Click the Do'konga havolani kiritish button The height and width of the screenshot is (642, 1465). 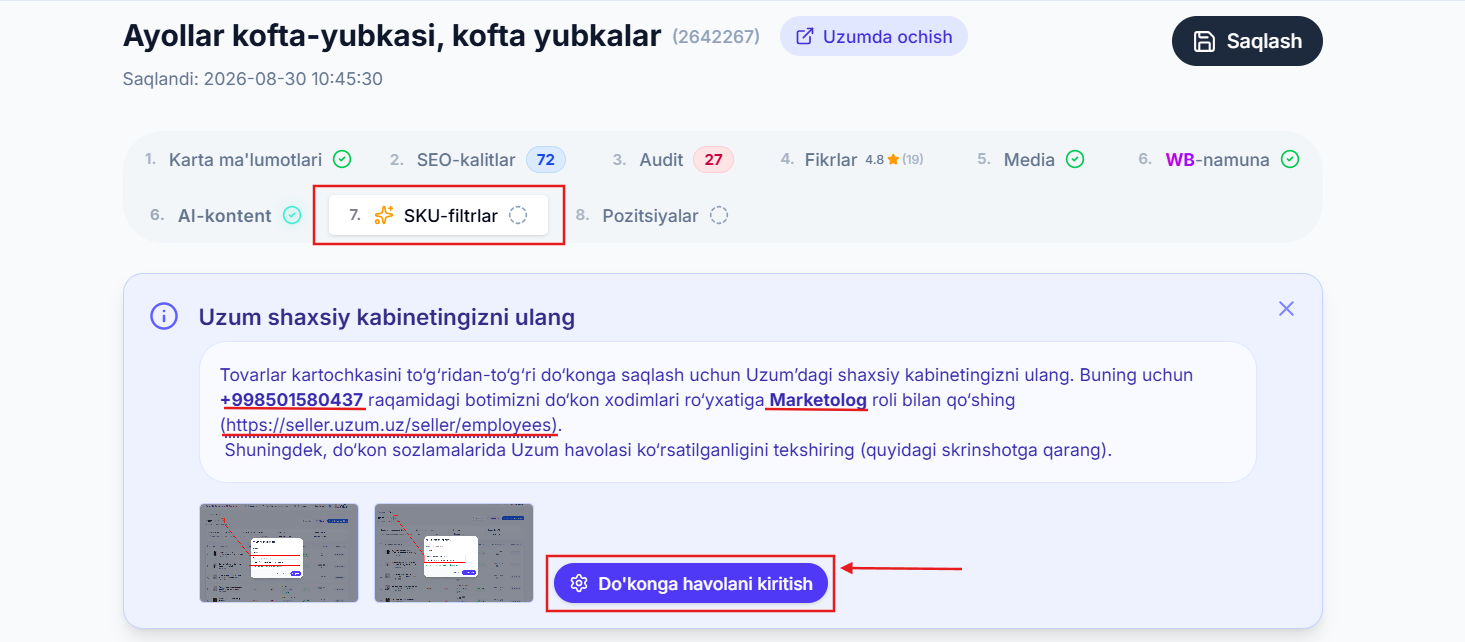pyautogui.click(x=691, y=583)
